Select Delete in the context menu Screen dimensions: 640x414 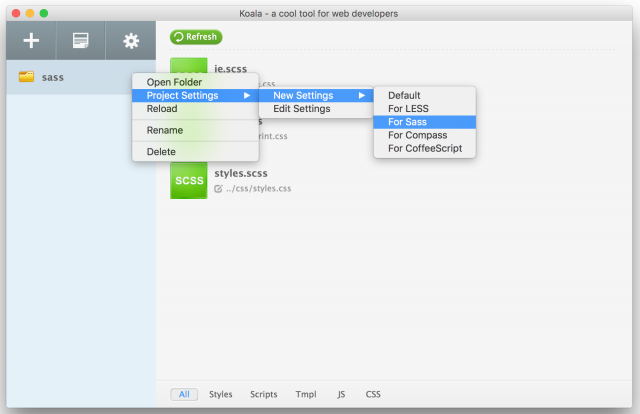click(x=161, y=152)
